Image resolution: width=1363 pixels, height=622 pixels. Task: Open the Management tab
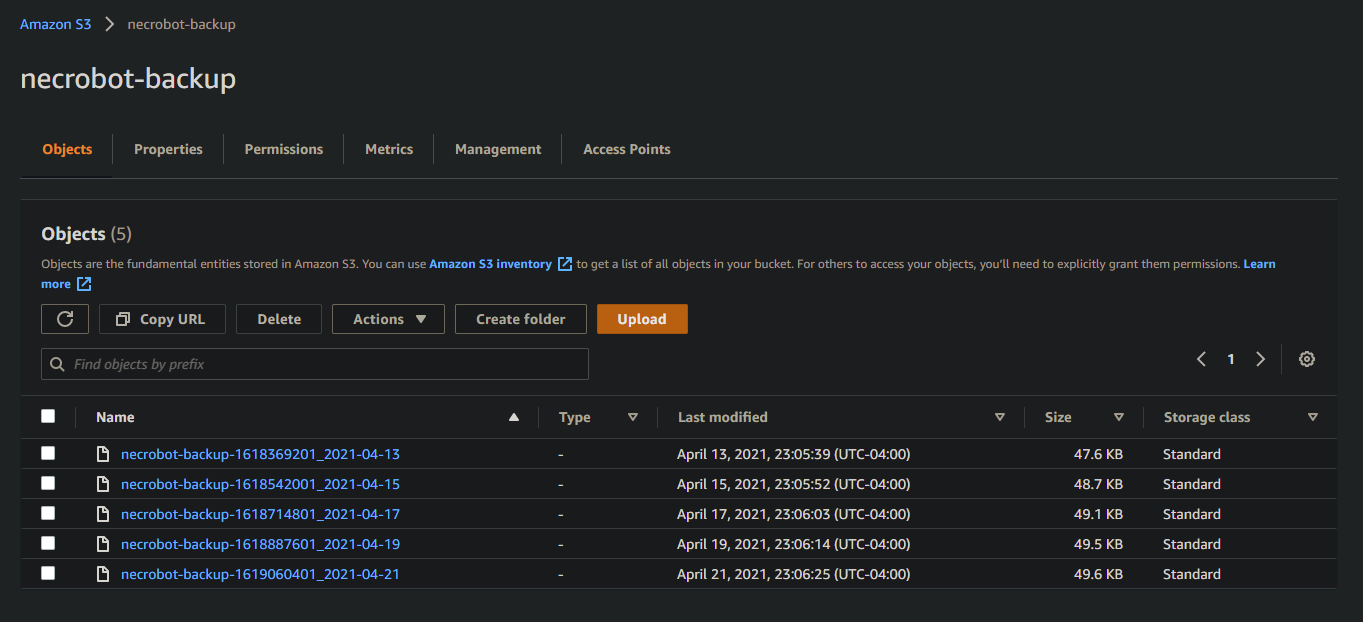click(x=498, y=149)
